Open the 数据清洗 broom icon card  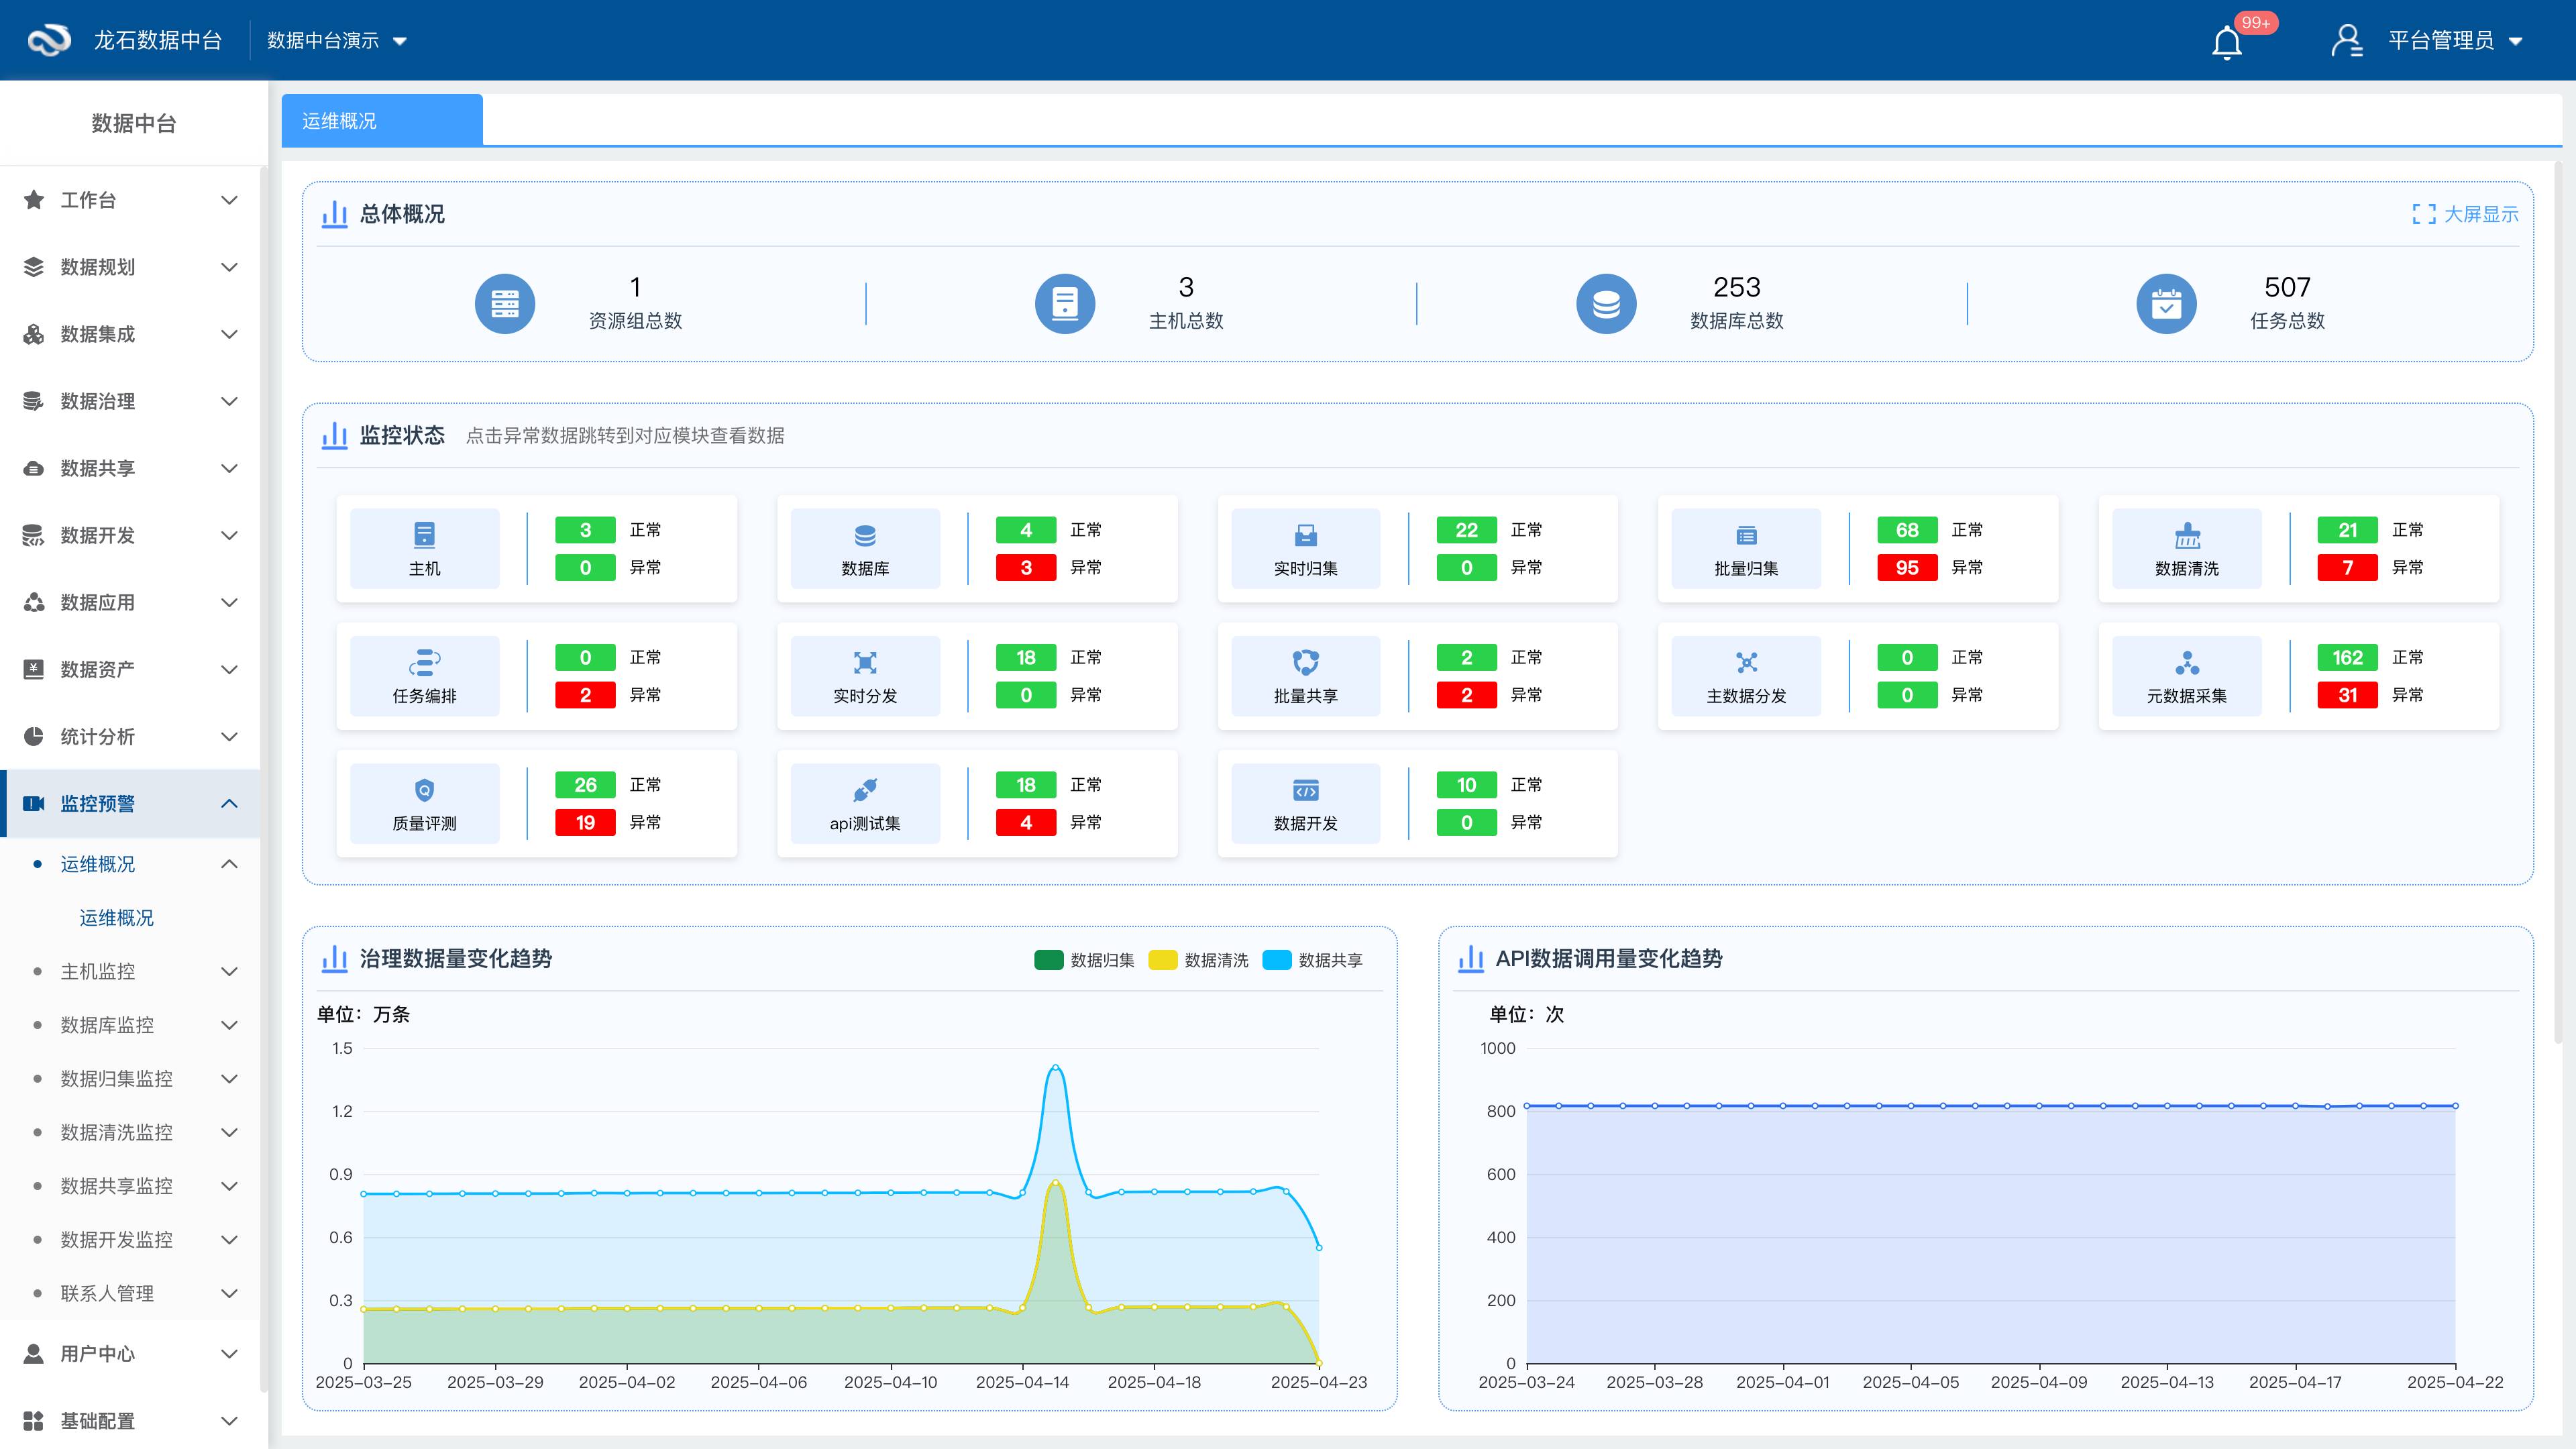[x=2187, y=535]
